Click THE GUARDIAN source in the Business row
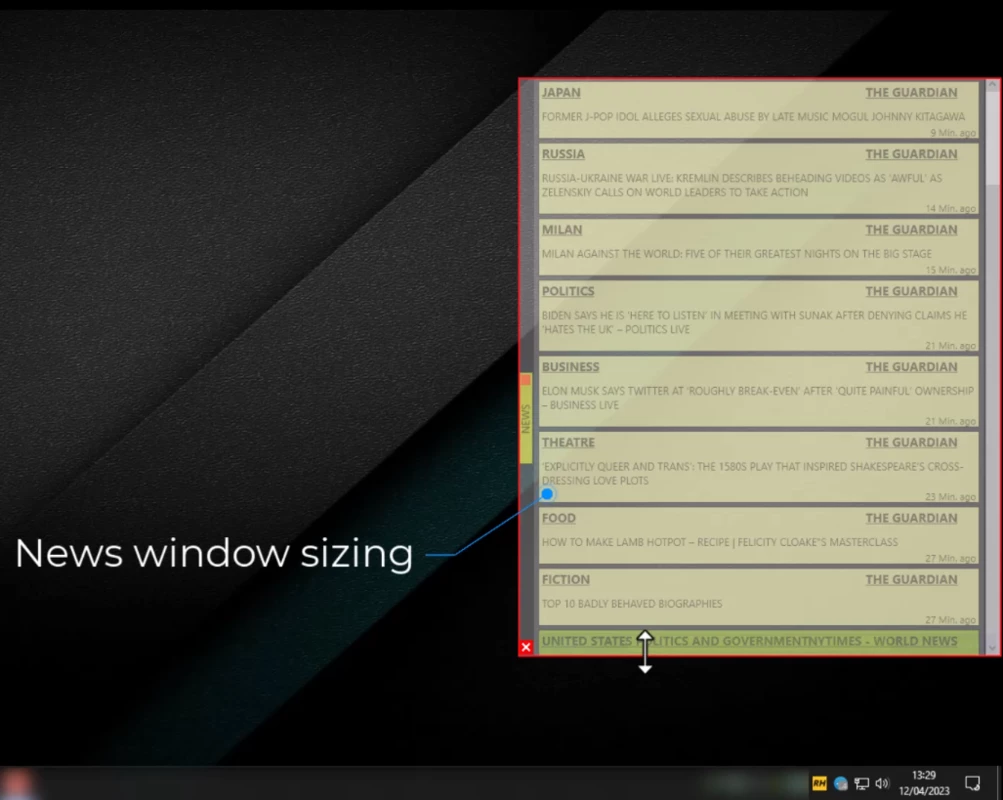Screen dimensions: 1003x800 pos(911,366)
